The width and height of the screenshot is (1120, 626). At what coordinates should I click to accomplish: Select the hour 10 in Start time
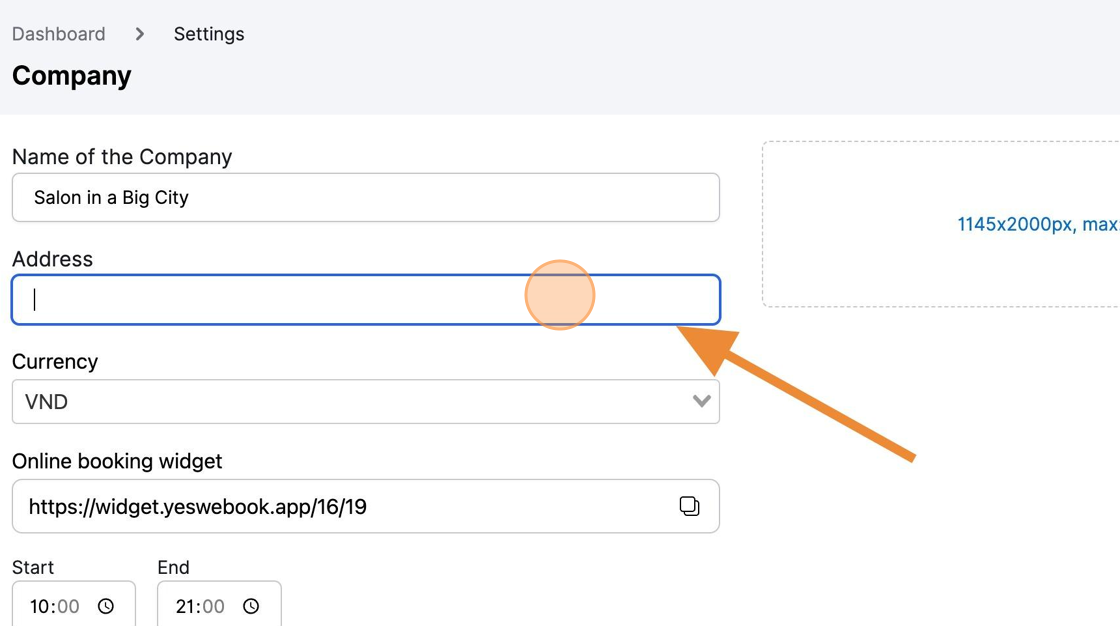click(x=39, y=606)
